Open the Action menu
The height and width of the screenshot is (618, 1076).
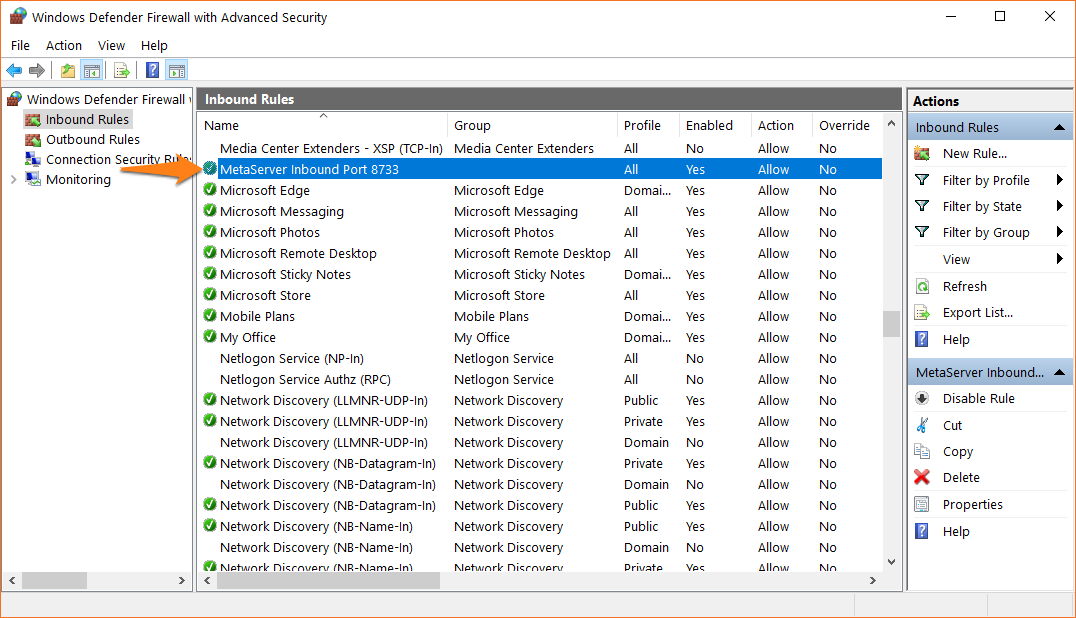pos(64,45)
